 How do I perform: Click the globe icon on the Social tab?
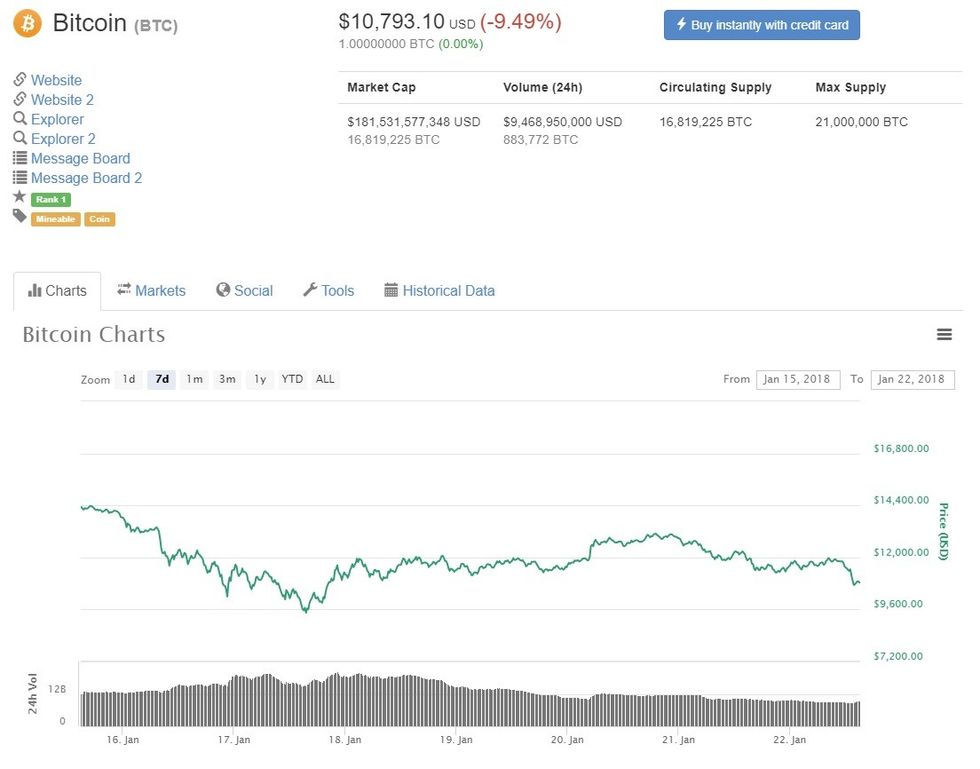[221, 290]
